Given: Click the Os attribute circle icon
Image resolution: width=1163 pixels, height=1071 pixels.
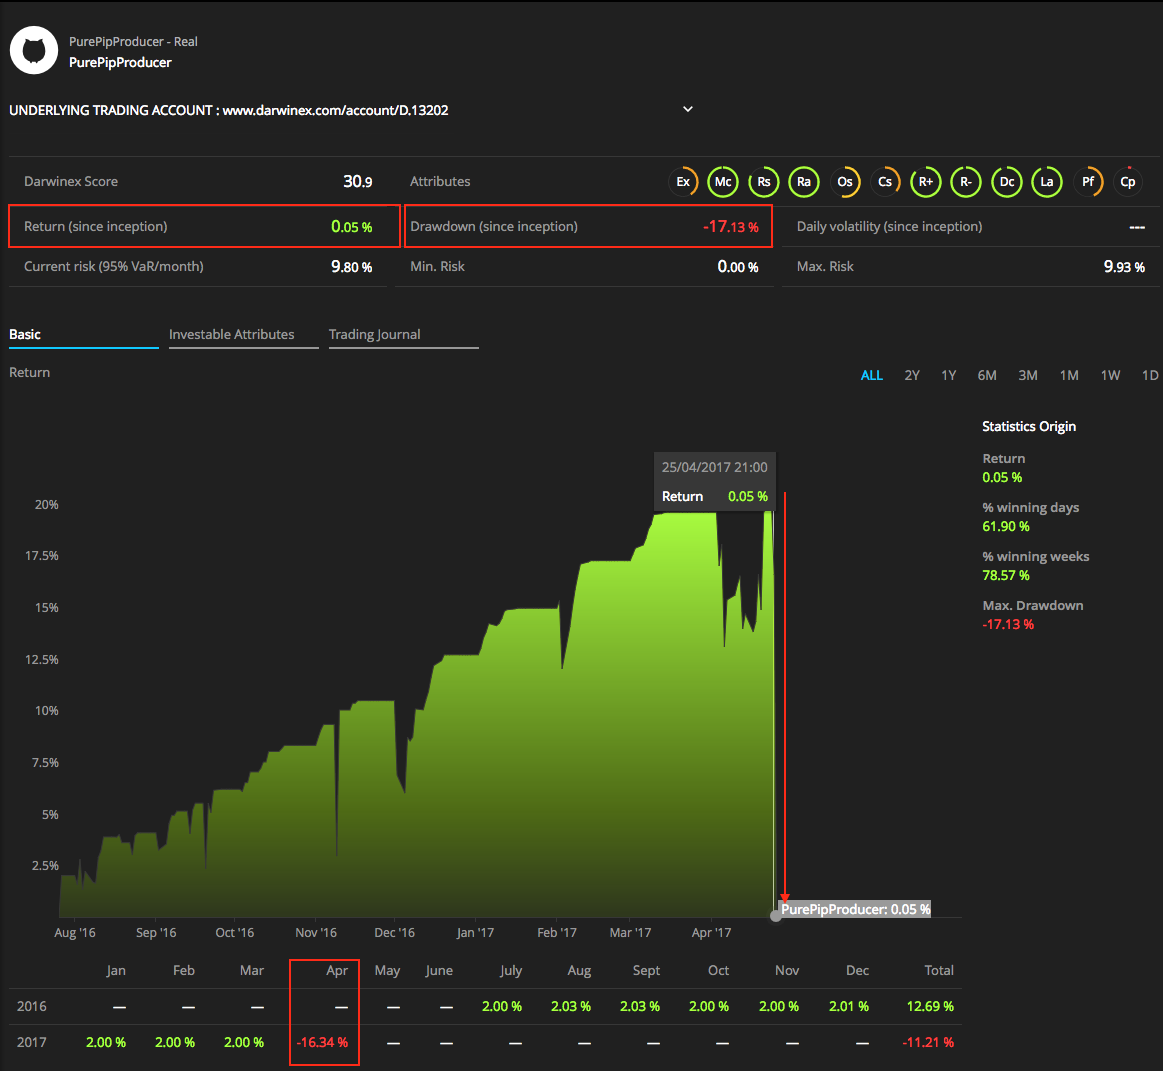Looking at the screenshot, I should (x=845, y=182).
